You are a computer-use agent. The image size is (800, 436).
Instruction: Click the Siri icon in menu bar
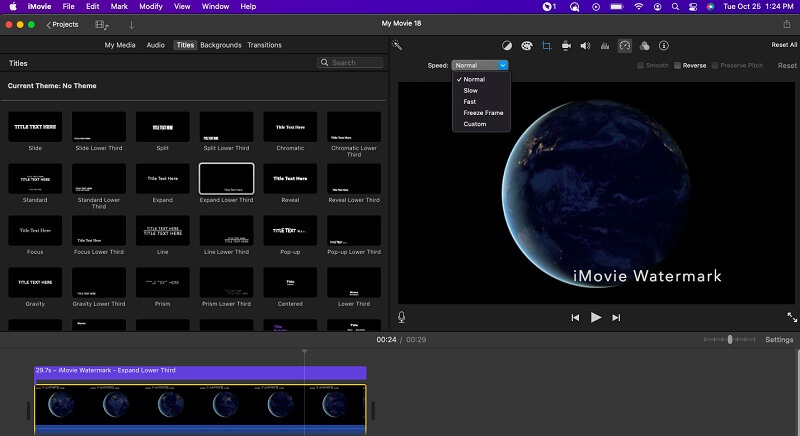click(x=710, y=7)
